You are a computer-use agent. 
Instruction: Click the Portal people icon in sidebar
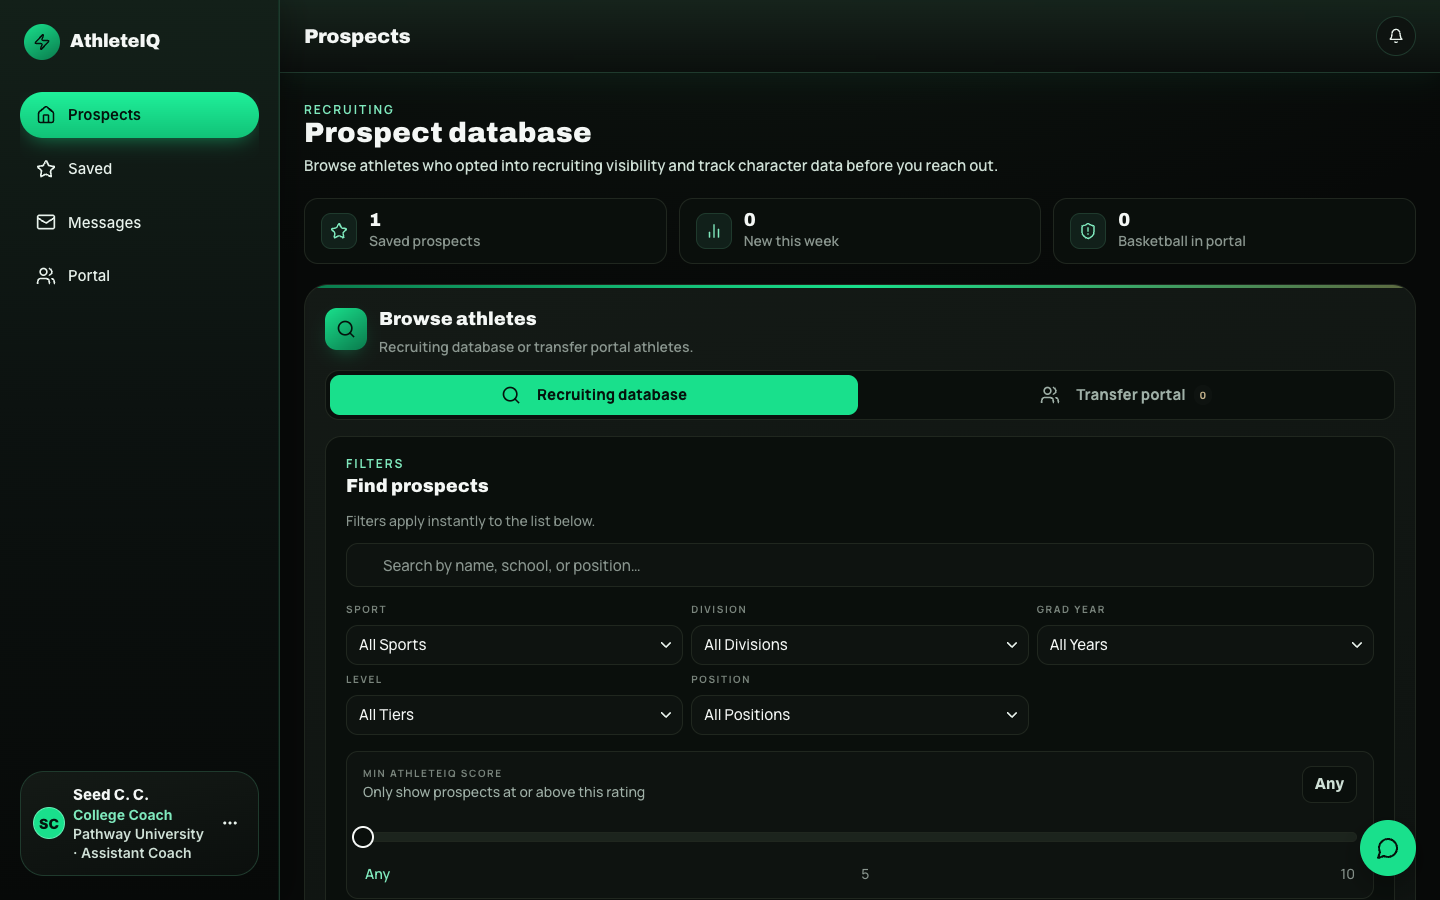pos(46,276)
